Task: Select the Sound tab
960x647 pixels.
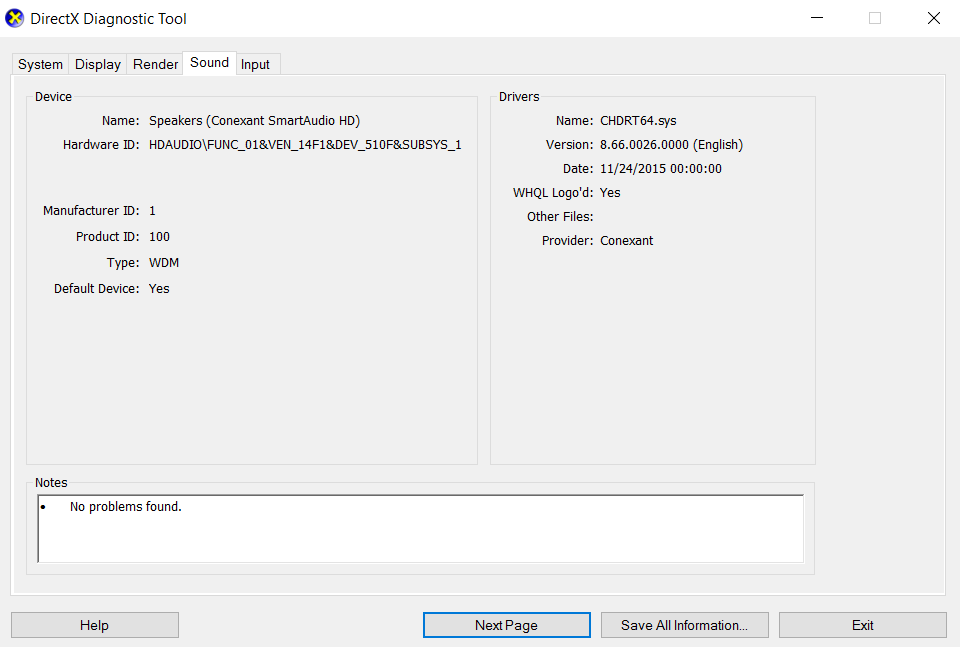Action: (209, 63)
